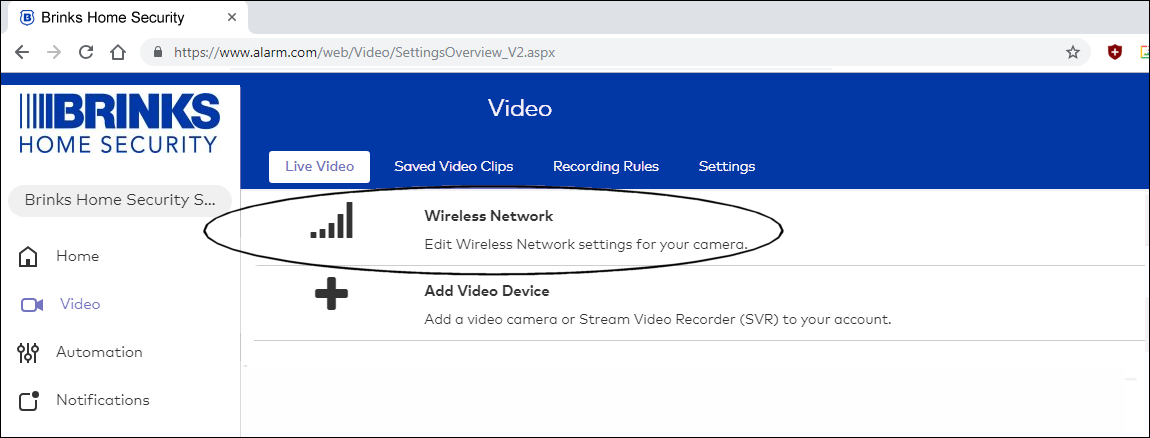This screenshot has height=438, width=1150.
Task: Click the browser forward arrow
Action: [54, 52]
